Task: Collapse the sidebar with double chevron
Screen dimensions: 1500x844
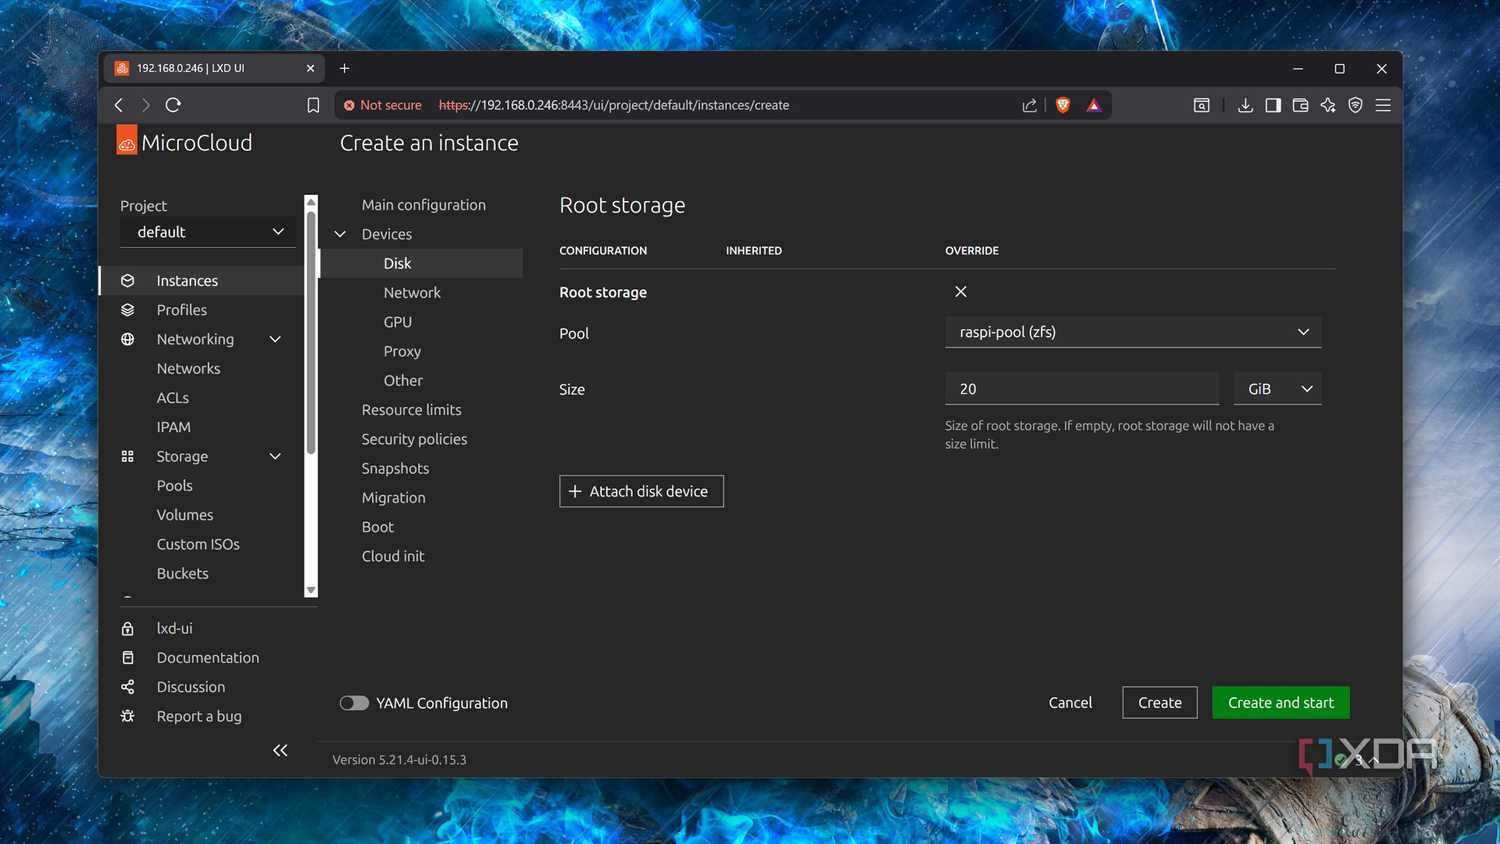Action: pyautogui.click(x=280, y=750)
